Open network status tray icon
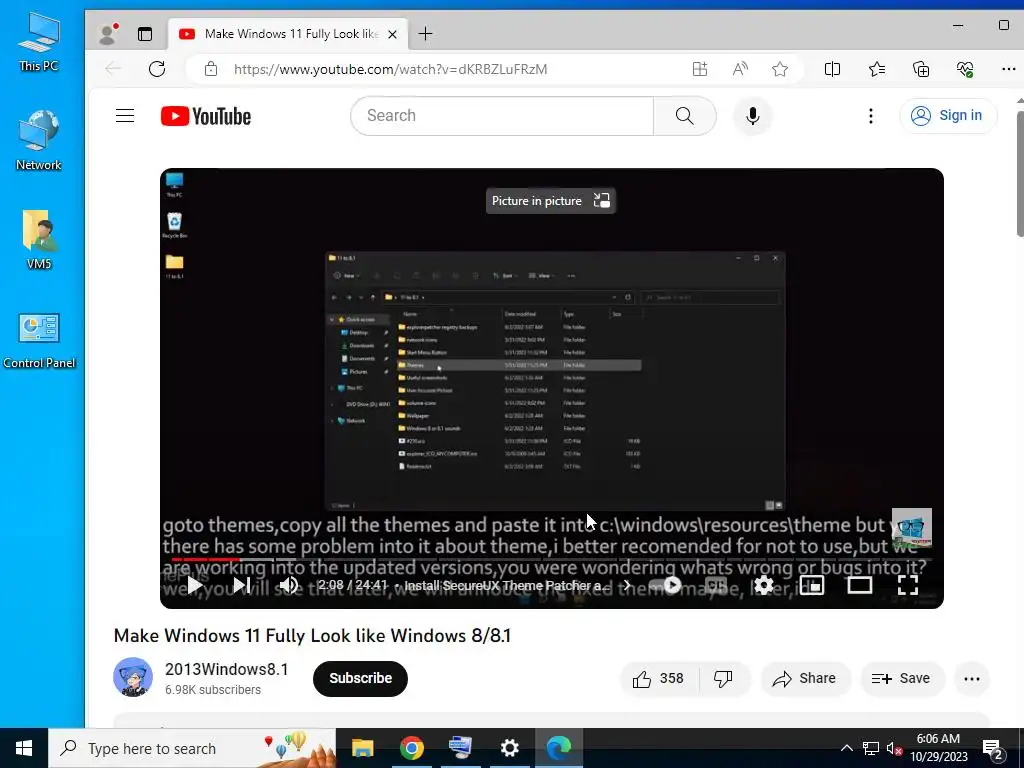Image resolution: width=1024 pixels, height=768 pixels. pos(871,748)
